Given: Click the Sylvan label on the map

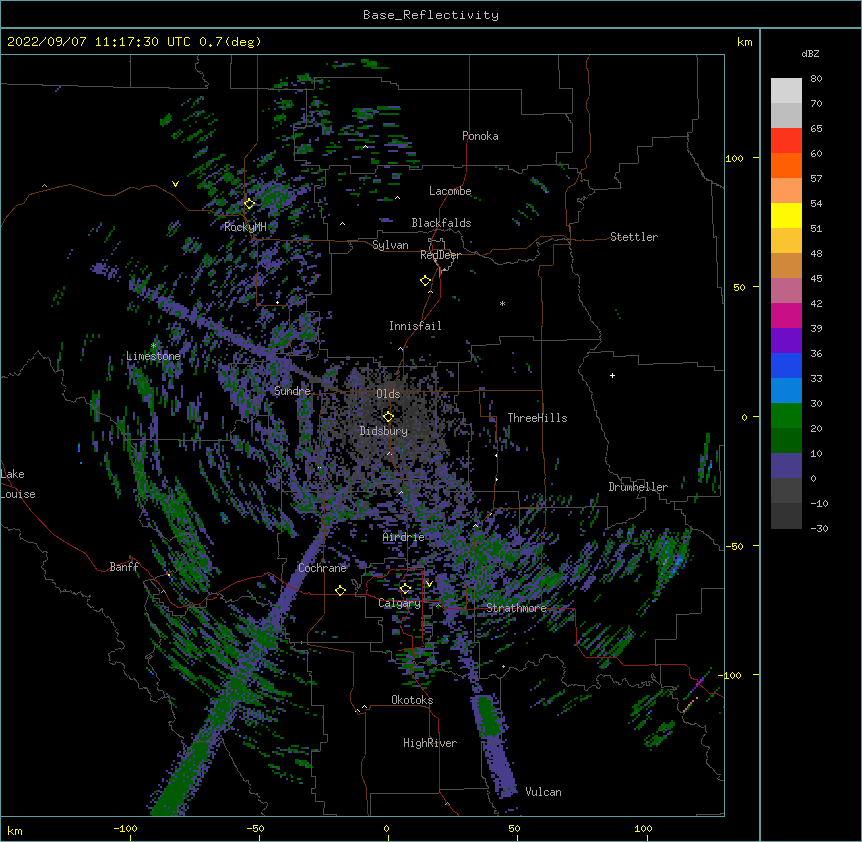Looking at the screenshot, I should coord(390,245).
